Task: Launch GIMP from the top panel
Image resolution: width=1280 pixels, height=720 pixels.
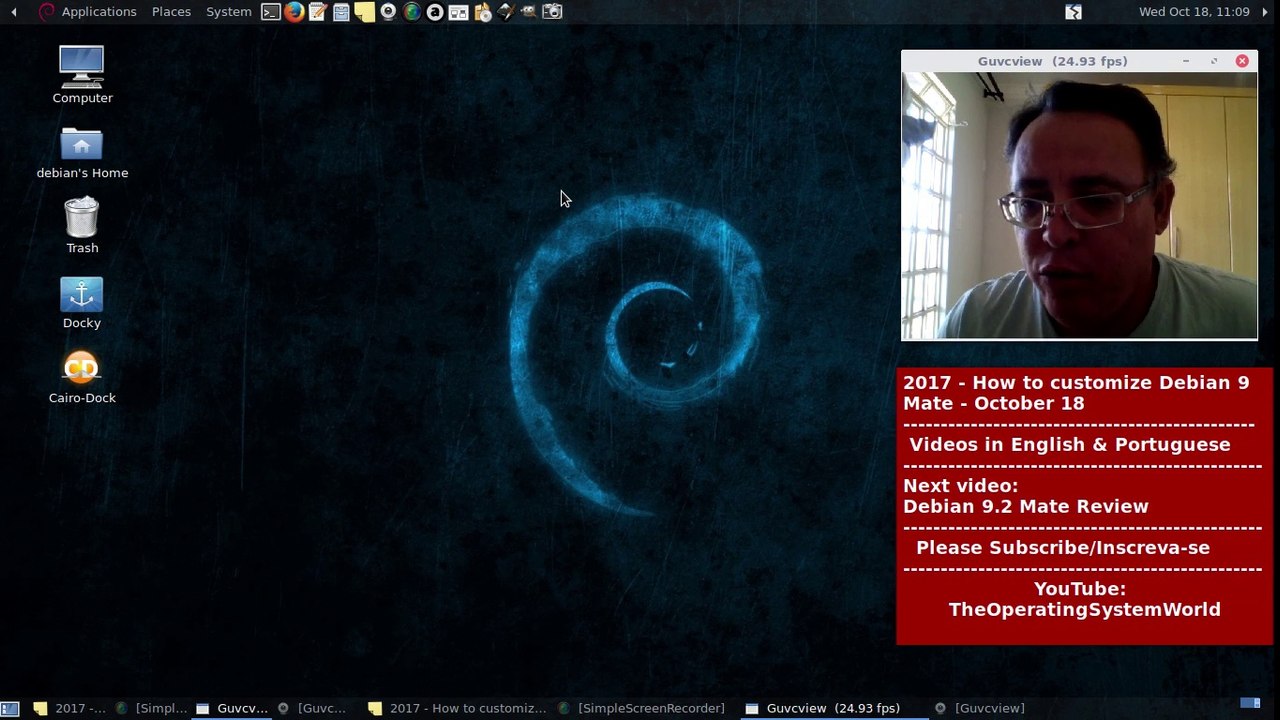Action: click(529, 12)
